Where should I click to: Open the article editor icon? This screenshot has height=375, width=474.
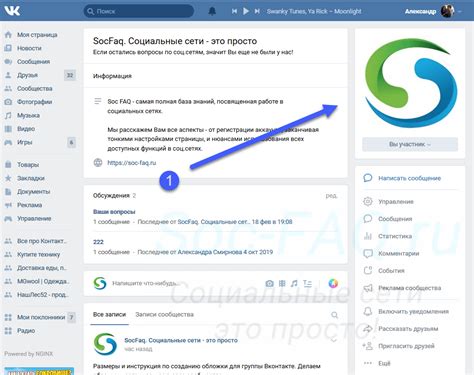coord(307,283)
